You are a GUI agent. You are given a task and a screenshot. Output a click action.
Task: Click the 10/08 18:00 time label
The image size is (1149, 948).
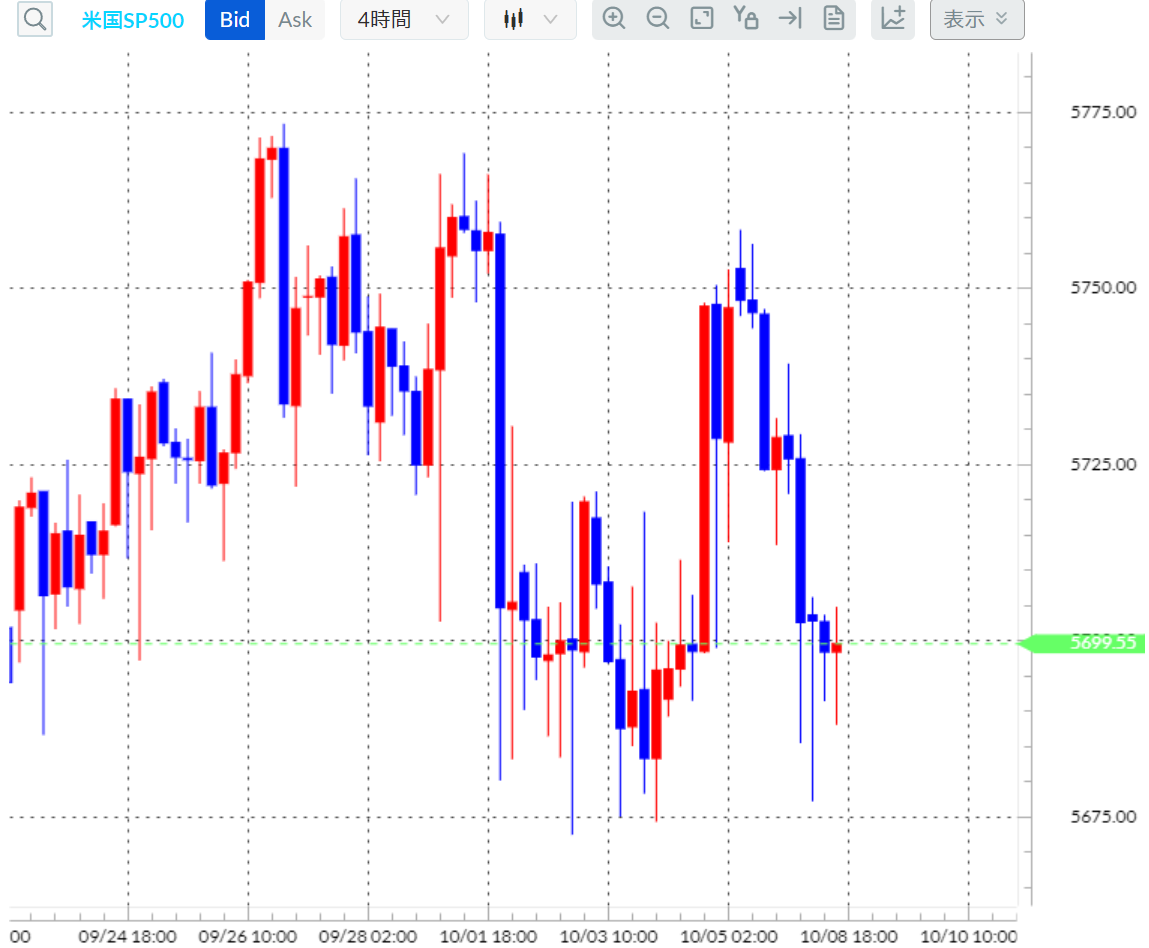[x=849, y=937]
